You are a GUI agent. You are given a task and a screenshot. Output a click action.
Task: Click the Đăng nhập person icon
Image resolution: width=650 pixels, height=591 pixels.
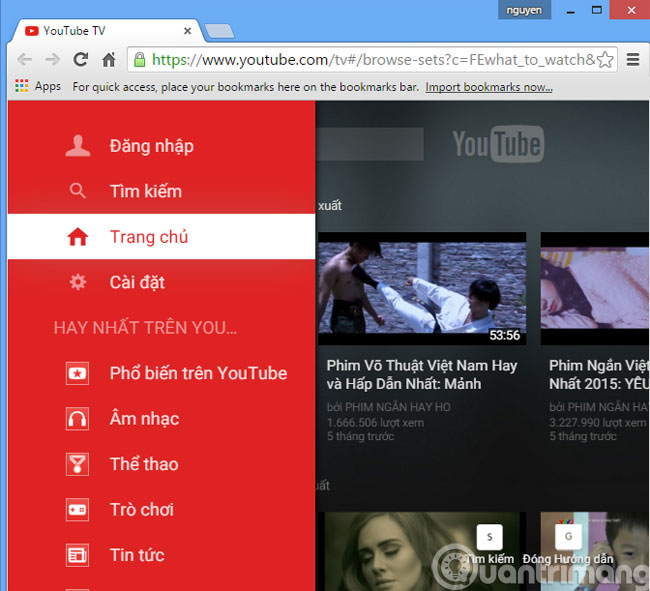point(77,146)
